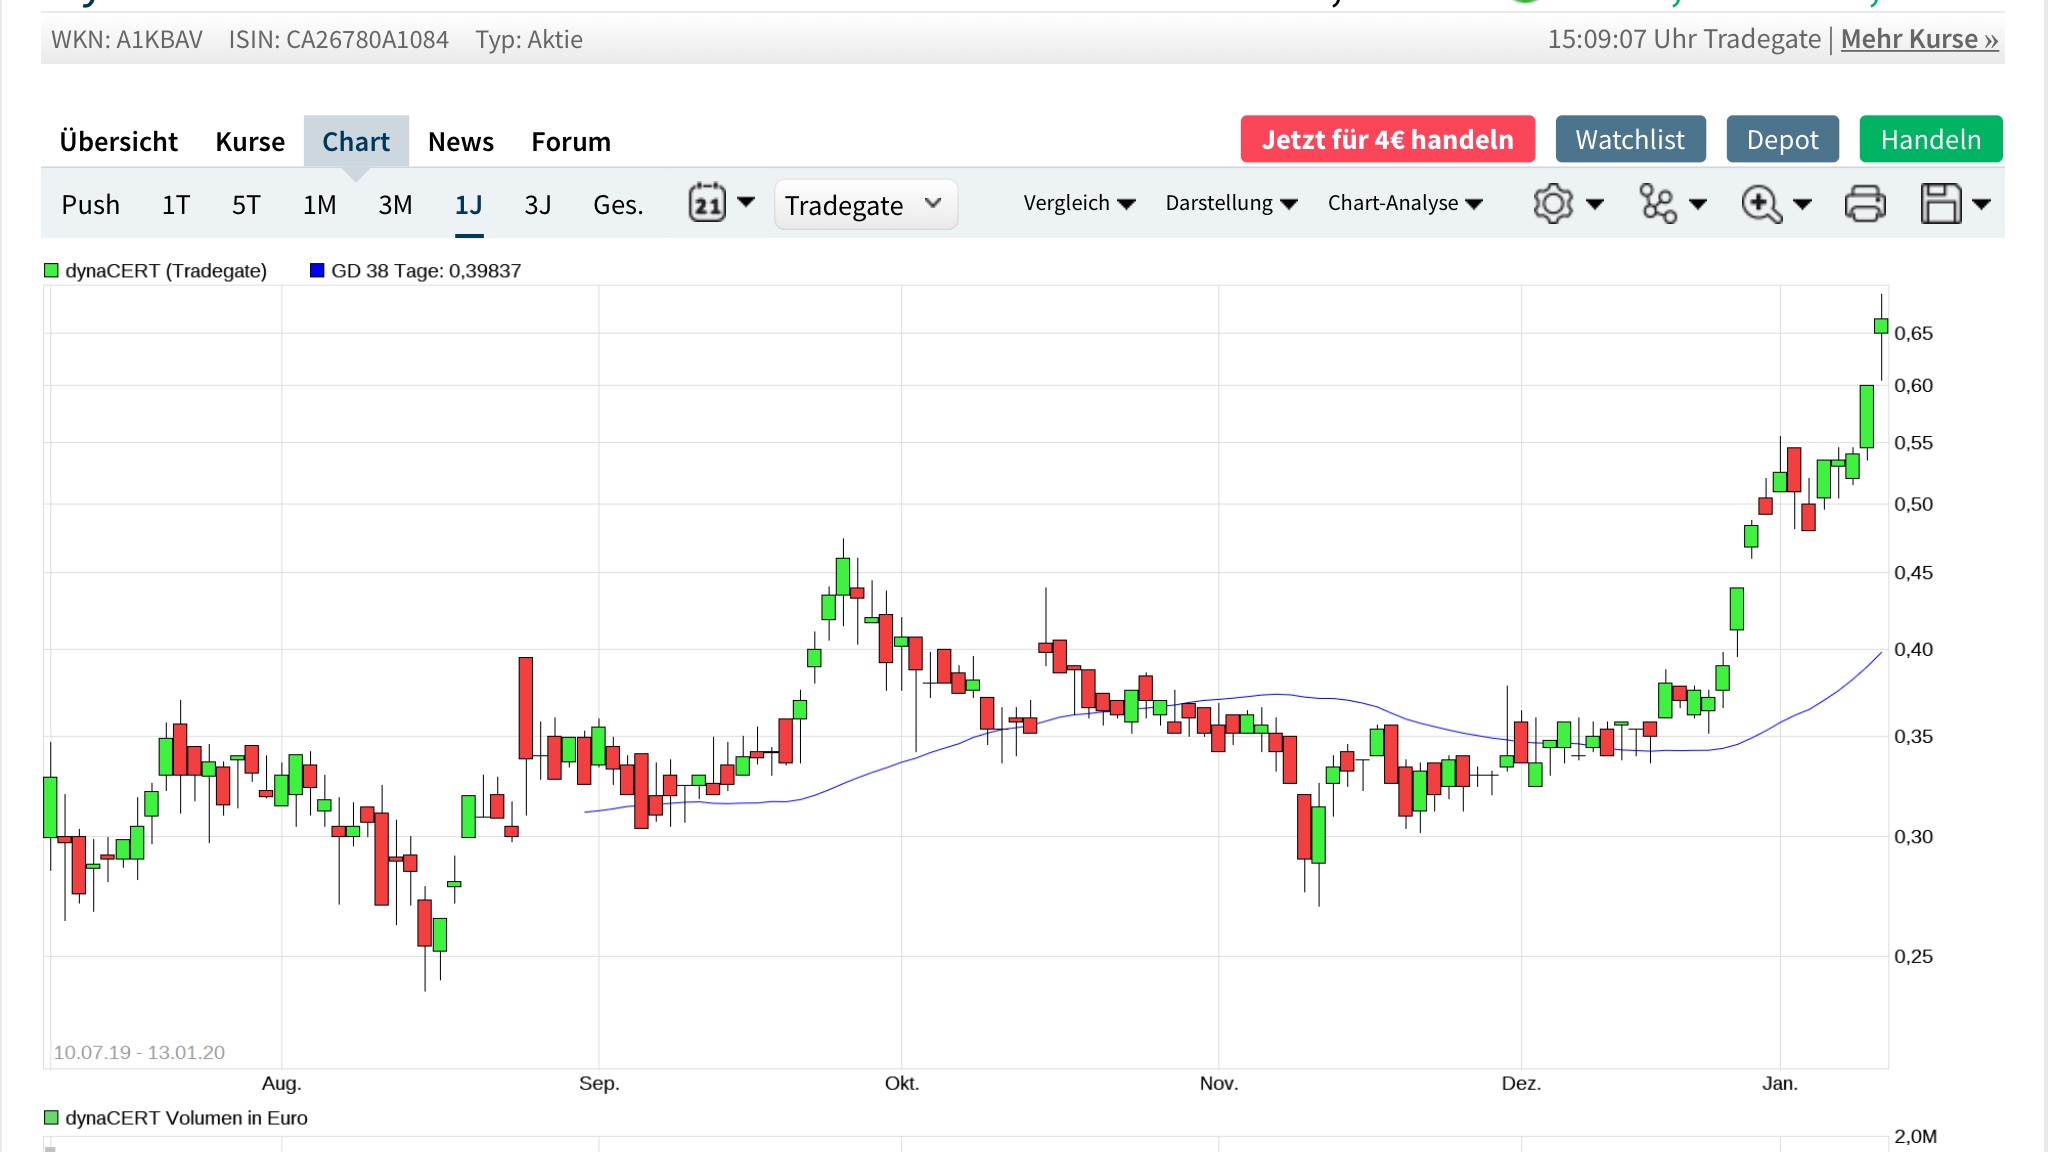Open the Forum tab

click(571, 142)
